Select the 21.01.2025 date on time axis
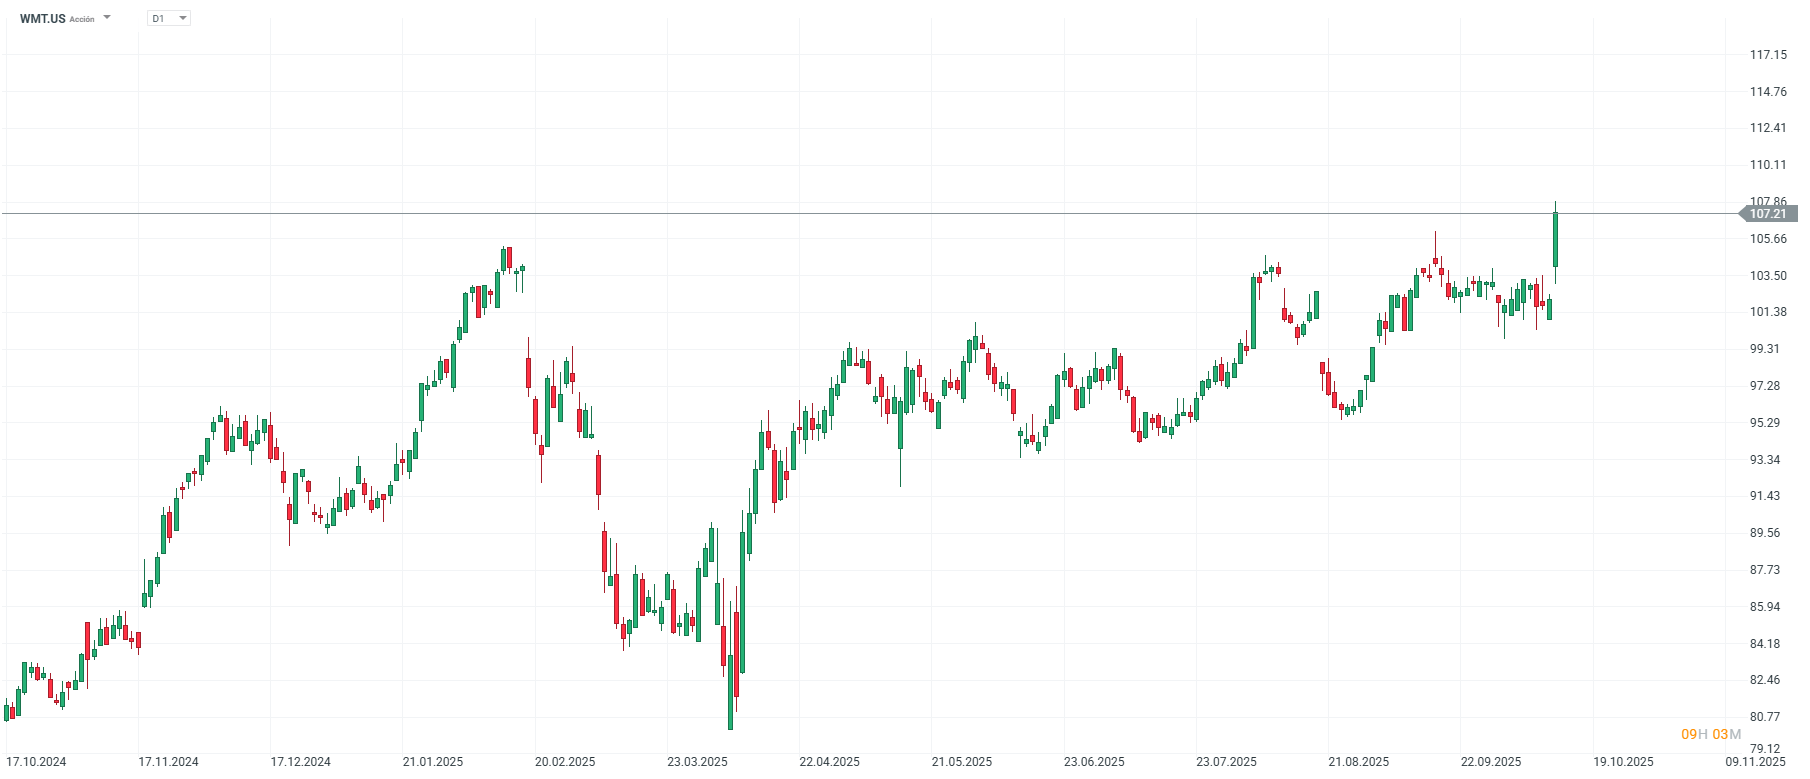Image resolution: width=1810 pixels, height=779 pixels. [x=433, y=762]
